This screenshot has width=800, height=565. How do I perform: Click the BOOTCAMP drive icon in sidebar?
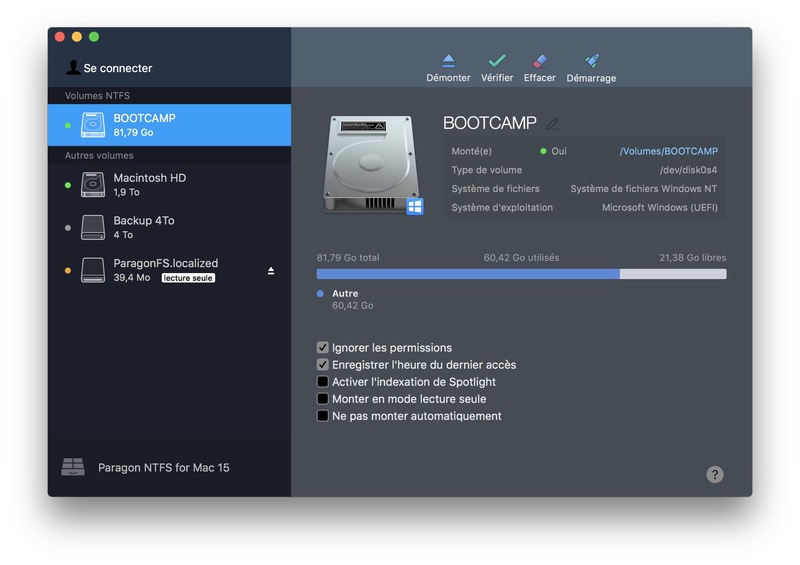coord(93,125)
